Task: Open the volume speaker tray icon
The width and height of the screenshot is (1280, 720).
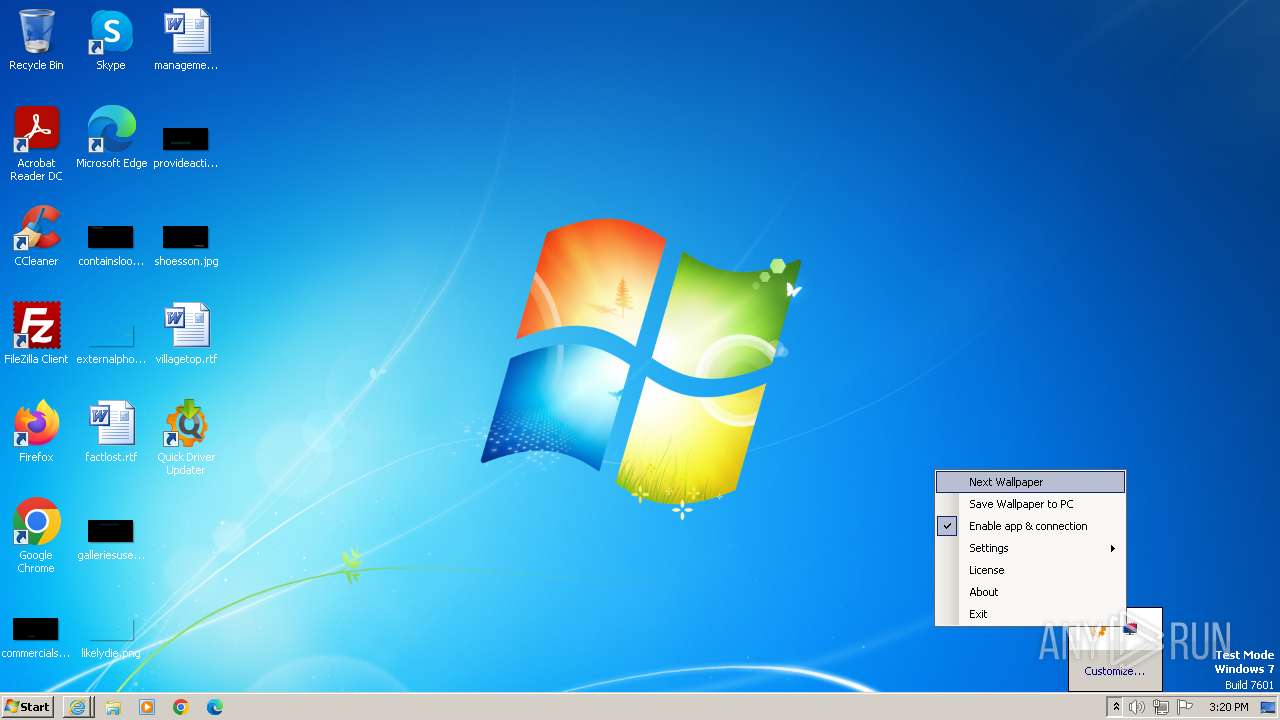Action: tap(1137, 707)
